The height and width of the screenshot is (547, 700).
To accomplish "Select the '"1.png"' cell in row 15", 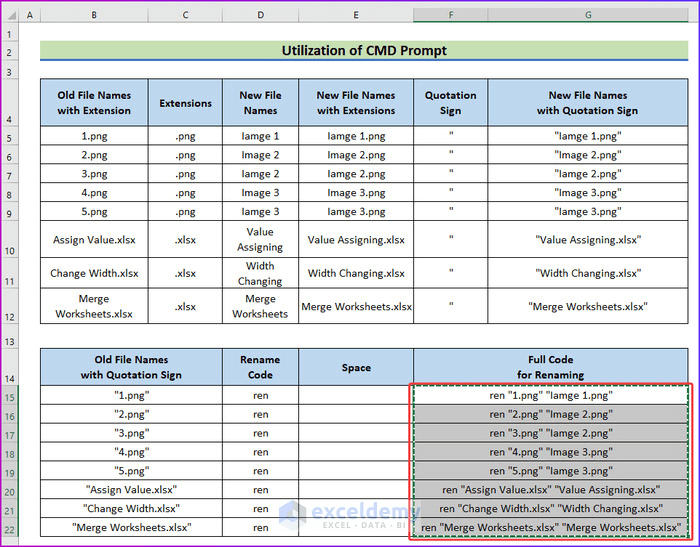I will coord(131,395).
